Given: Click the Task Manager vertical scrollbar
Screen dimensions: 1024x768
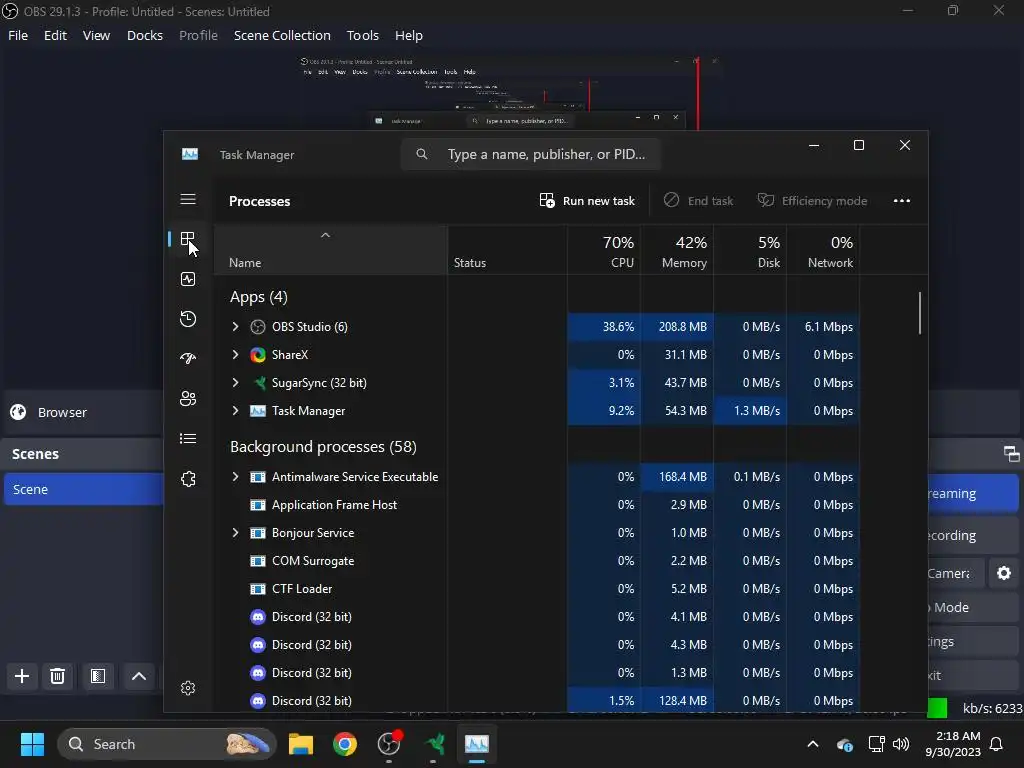Looking at the screenshot, I should tap(920, 313).
